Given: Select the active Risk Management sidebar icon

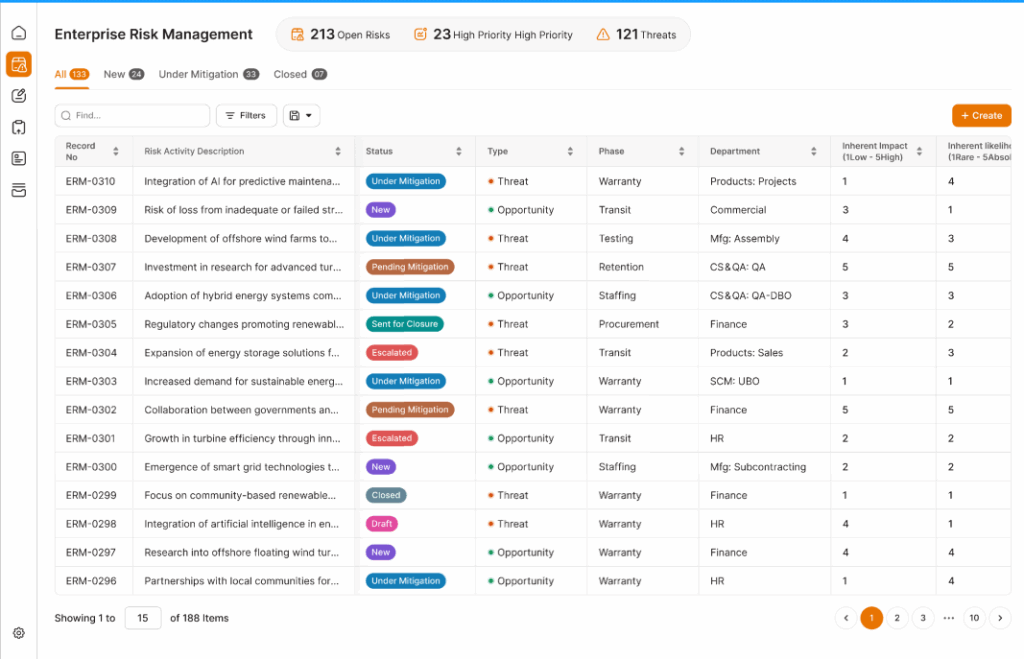Looking at the screenshot, I should click(18, 65).
